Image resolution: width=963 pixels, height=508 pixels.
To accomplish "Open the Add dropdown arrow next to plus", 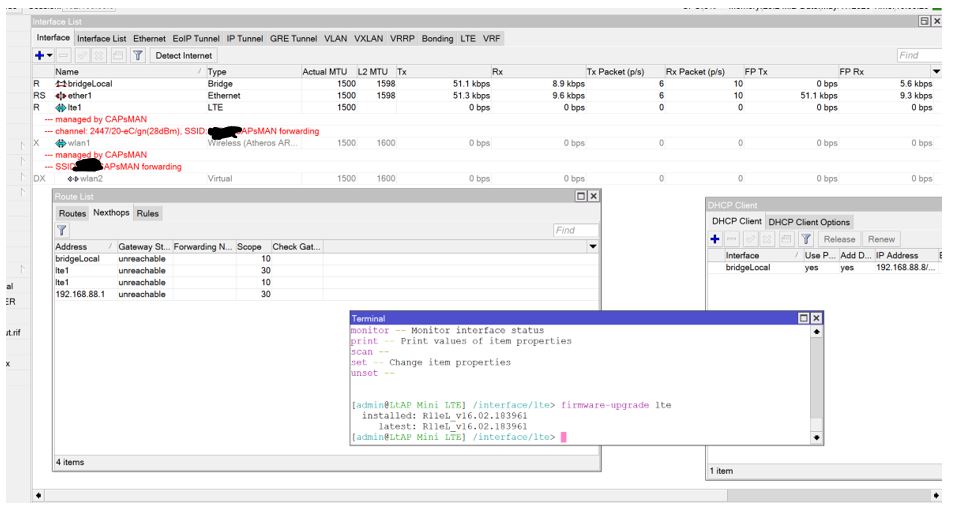I will (49, 56).
